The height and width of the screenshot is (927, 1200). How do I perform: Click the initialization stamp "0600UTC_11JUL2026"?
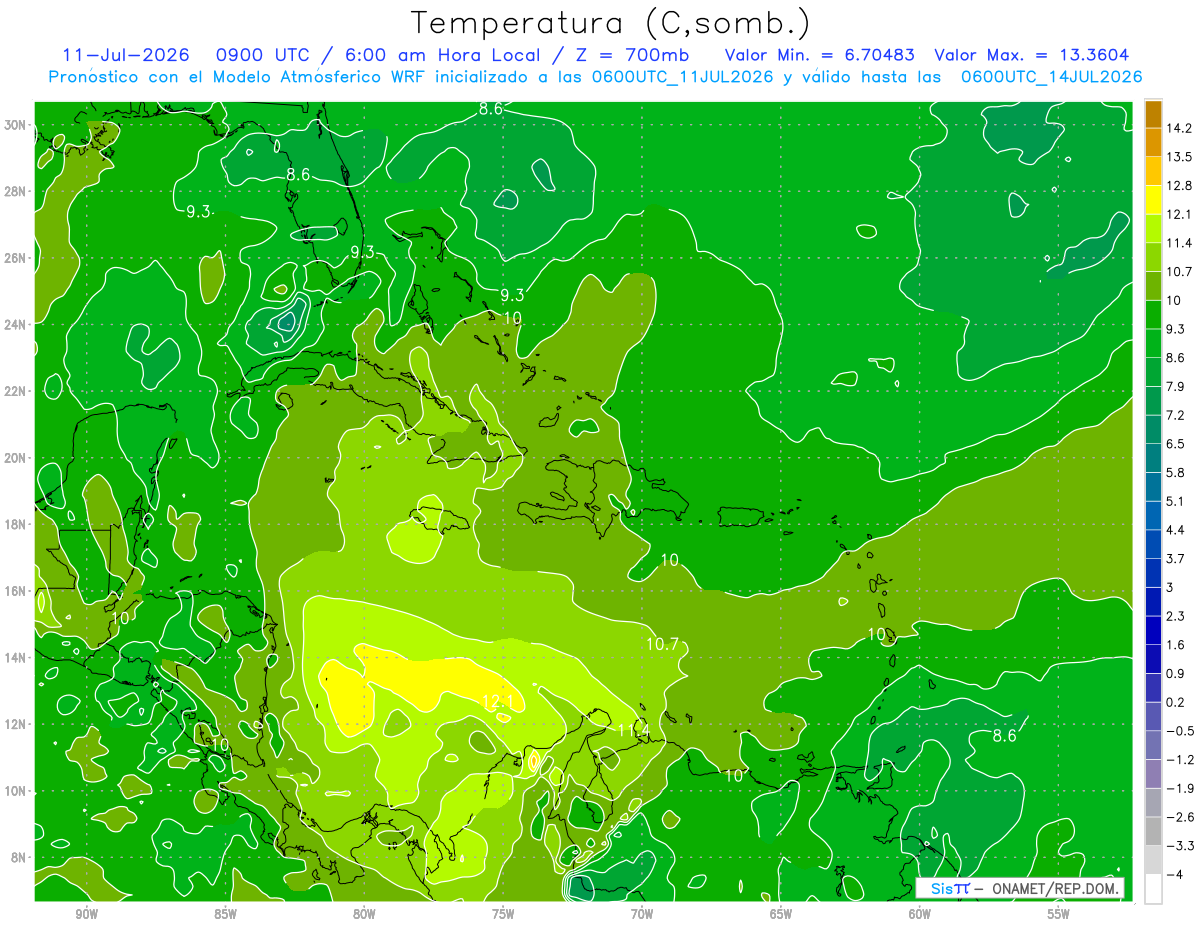[683, 76]
